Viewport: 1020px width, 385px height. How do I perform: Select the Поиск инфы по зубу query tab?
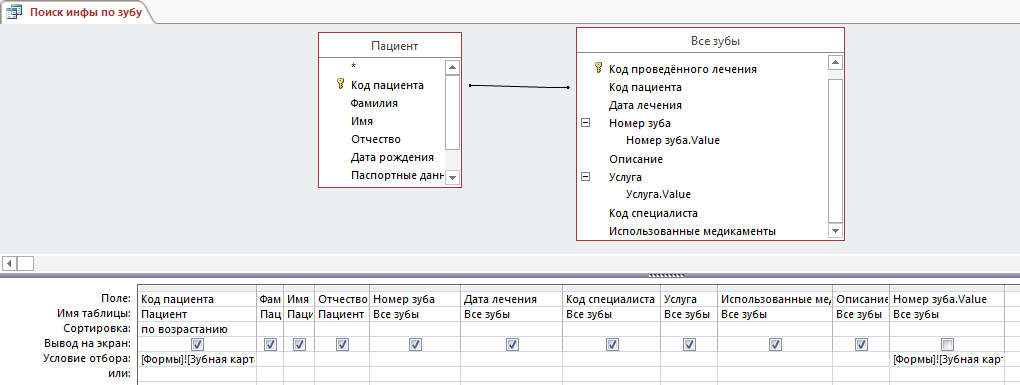(x=77, y=12)
